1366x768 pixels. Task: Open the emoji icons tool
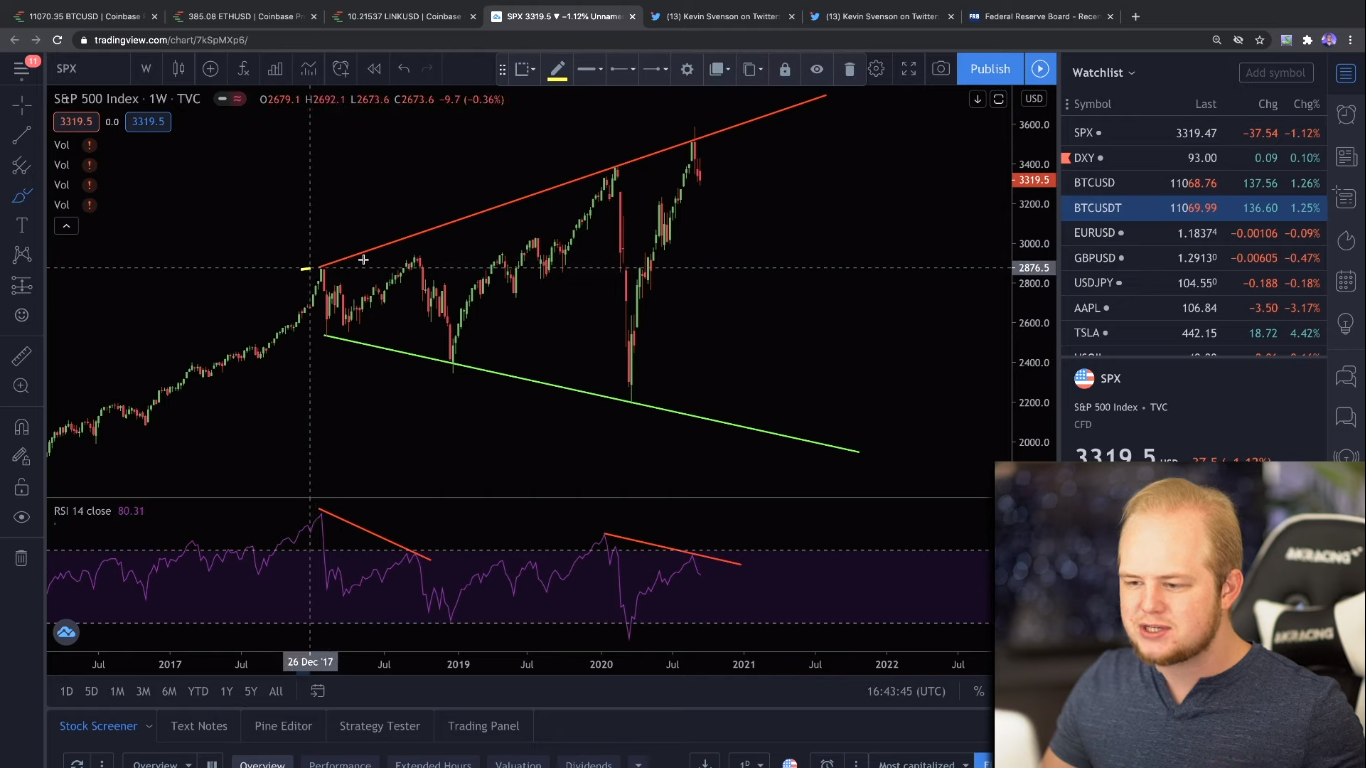click(21, 315)
